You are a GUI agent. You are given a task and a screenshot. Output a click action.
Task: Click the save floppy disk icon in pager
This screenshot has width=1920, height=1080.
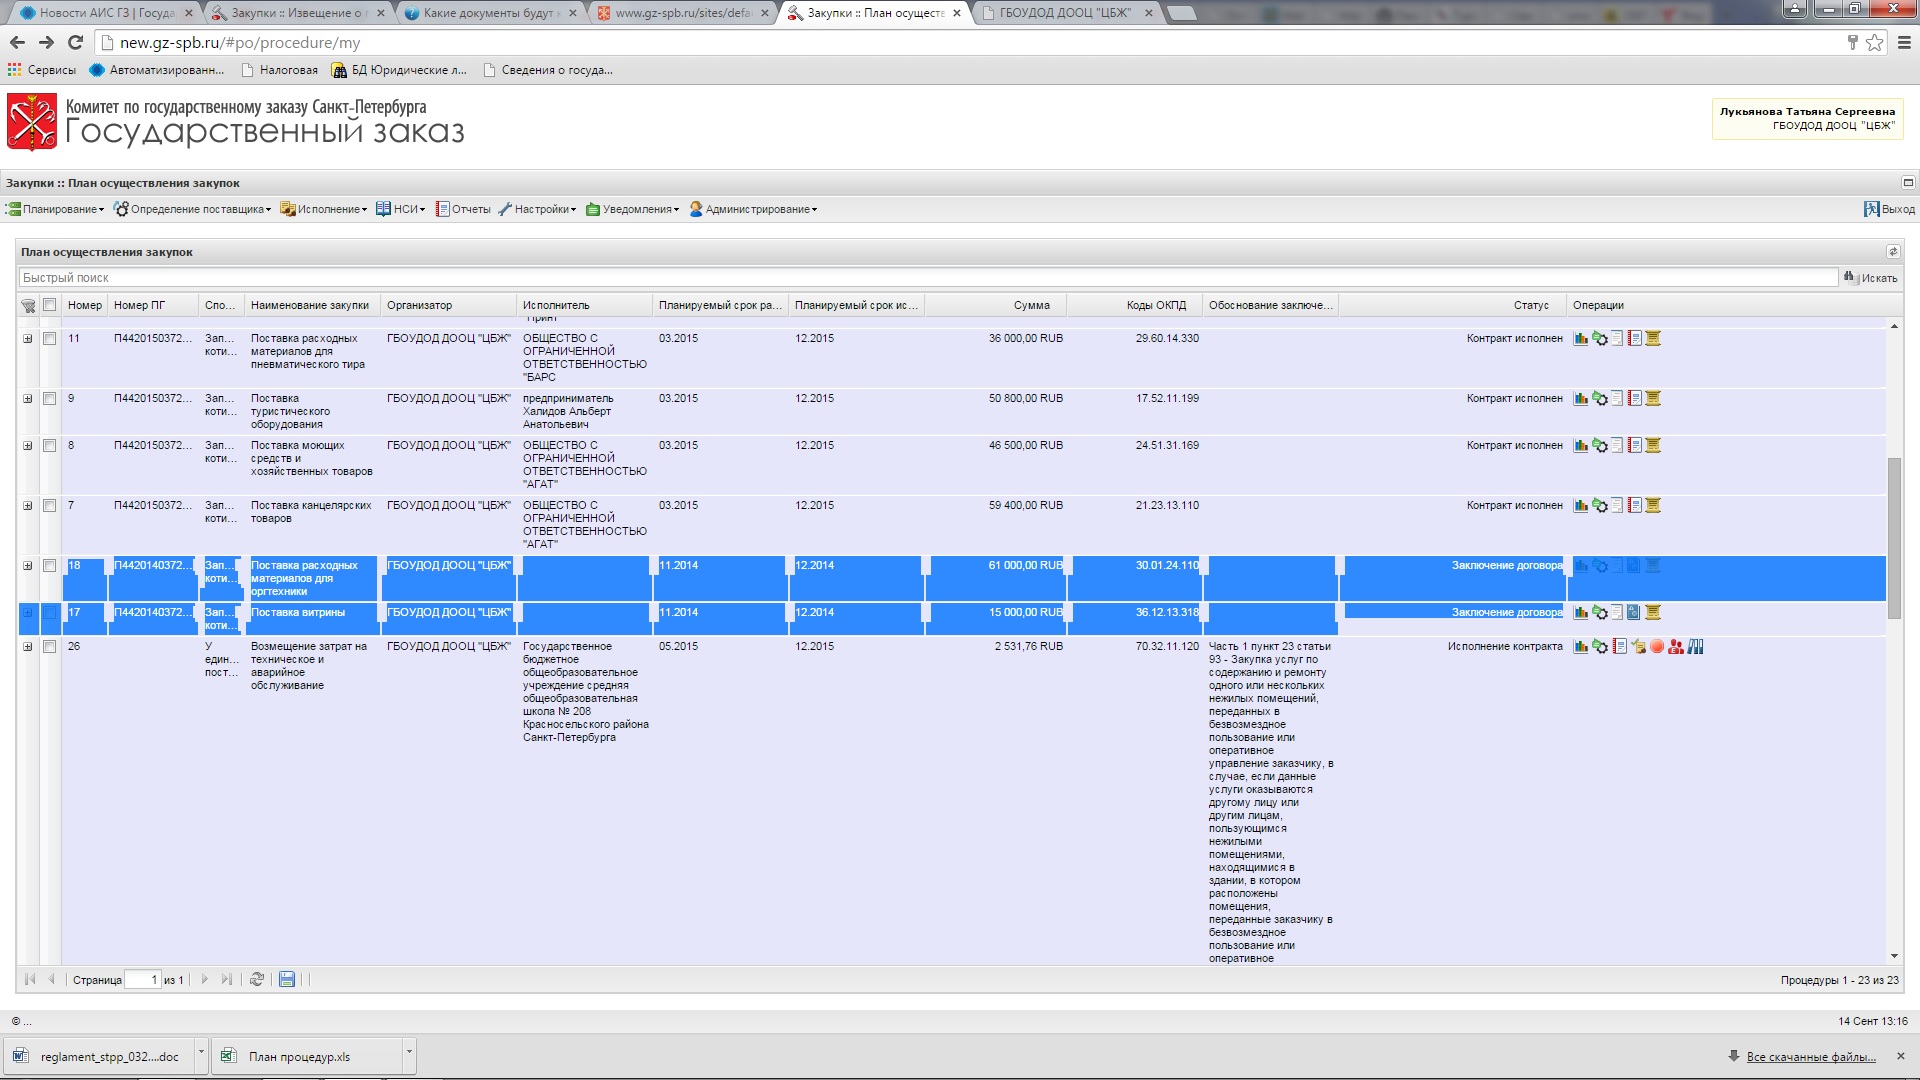[x=287, y=980]
